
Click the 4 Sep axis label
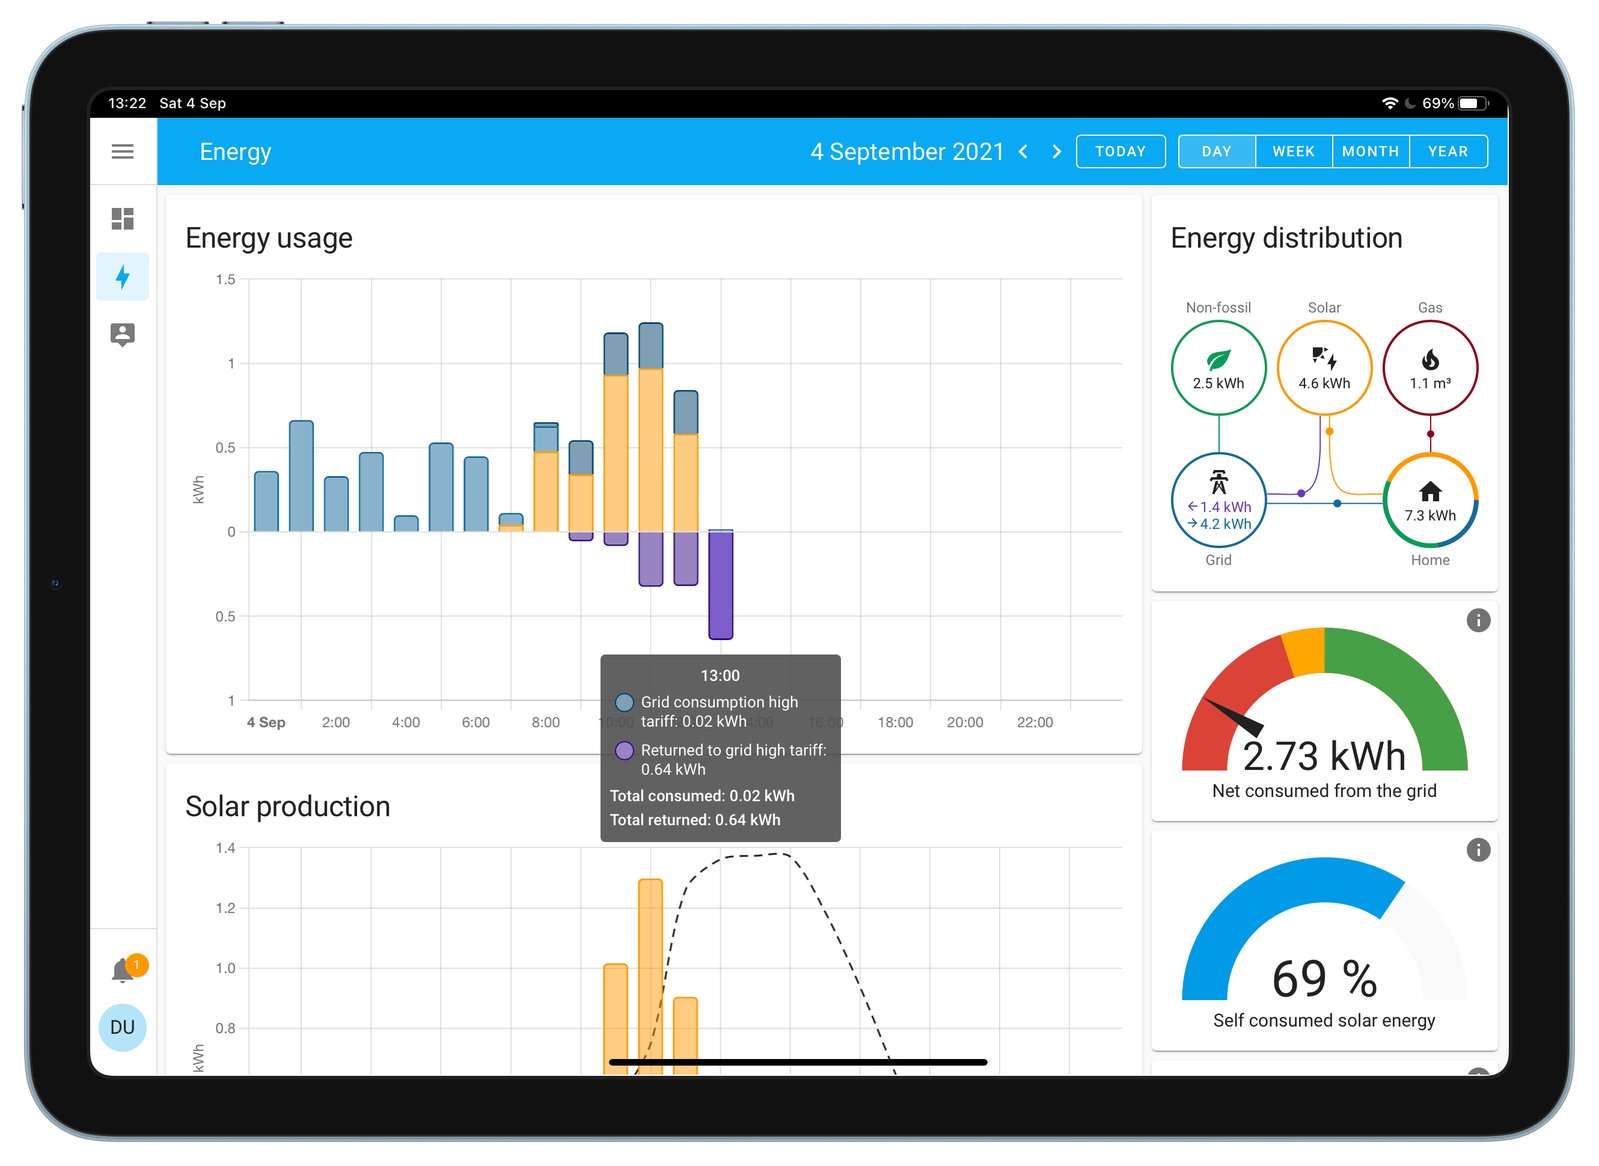[266, 722]
